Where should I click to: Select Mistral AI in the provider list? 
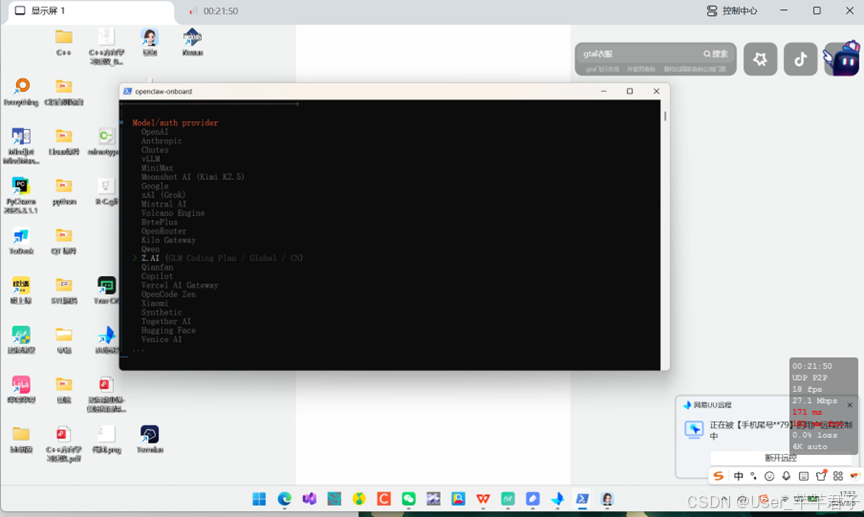coord(164,204)
